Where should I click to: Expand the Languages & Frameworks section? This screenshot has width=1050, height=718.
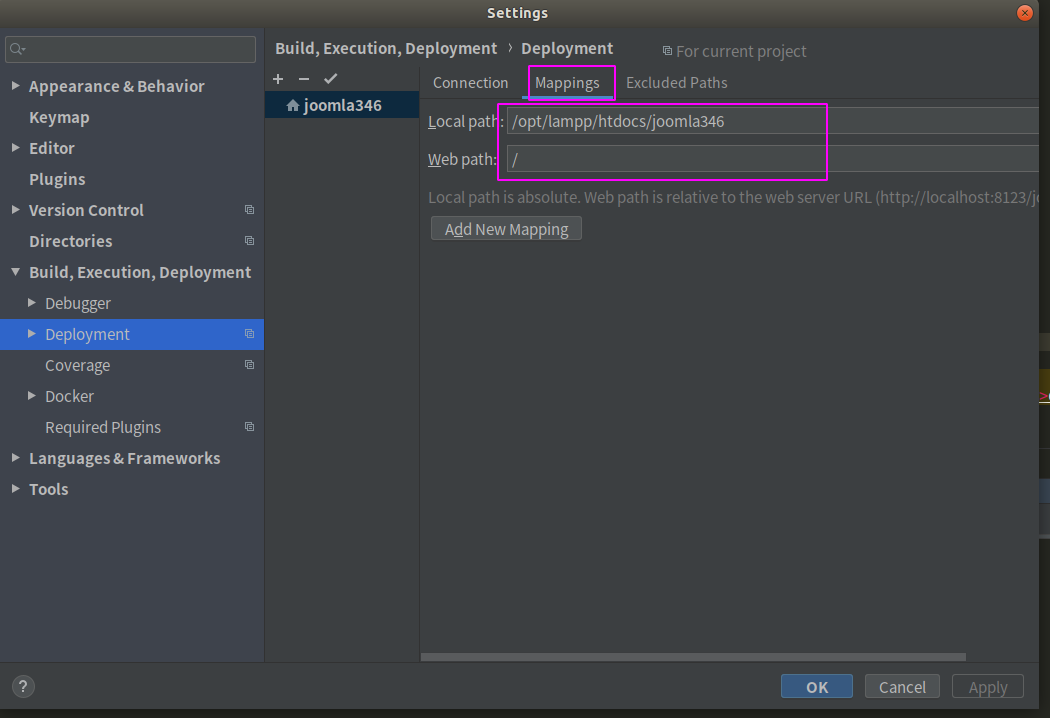coord(15,458)
